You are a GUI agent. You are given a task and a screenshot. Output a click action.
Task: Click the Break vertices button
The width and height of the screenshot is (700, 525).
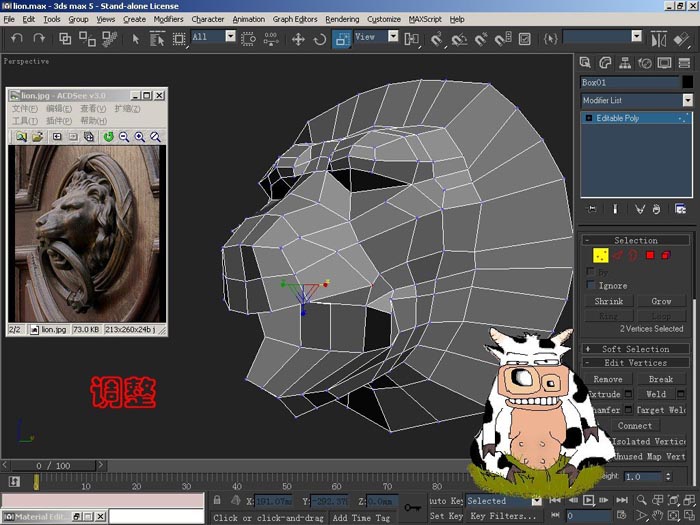coord(661,379)
